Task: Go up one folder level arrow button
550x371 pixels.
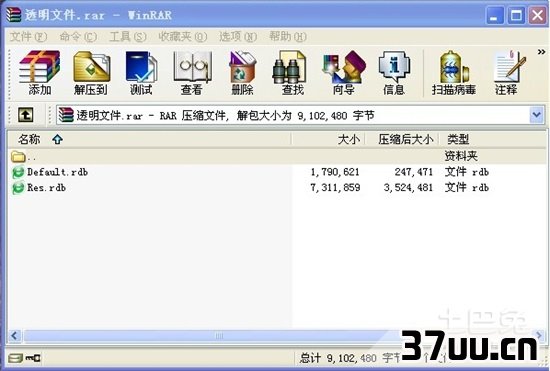Action: 26,115
